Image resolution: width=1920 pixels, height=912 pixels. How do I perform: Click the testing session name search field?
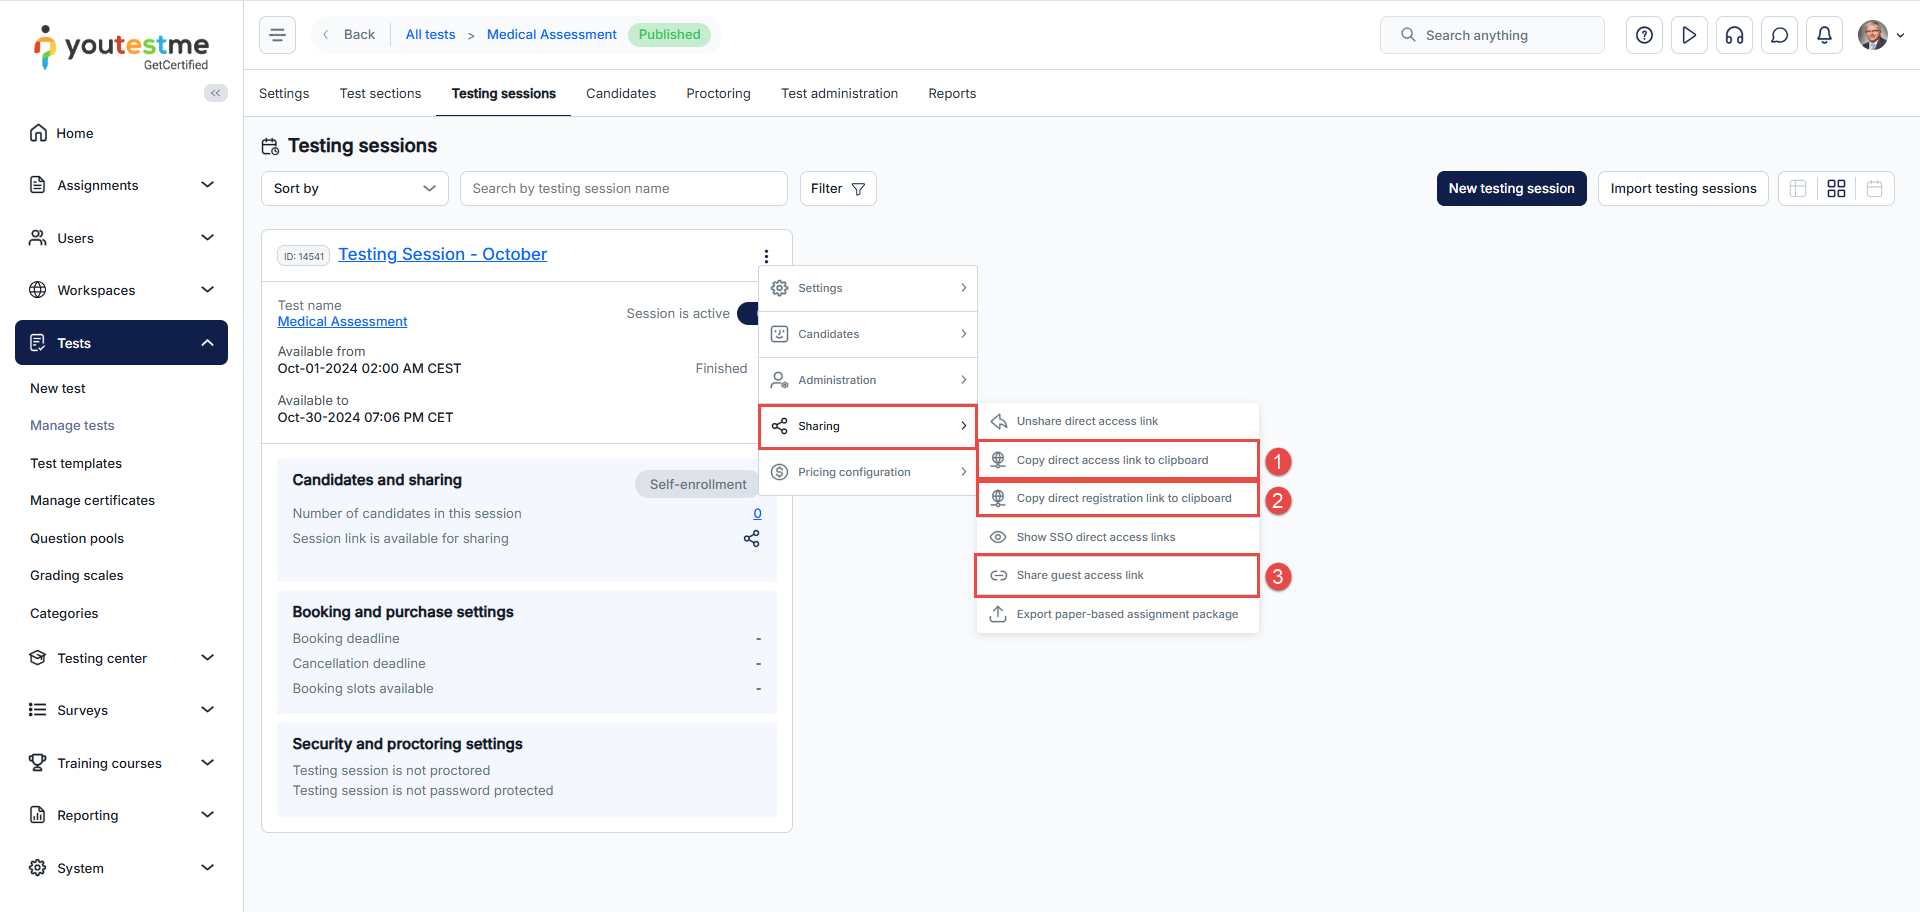(623, 189)
